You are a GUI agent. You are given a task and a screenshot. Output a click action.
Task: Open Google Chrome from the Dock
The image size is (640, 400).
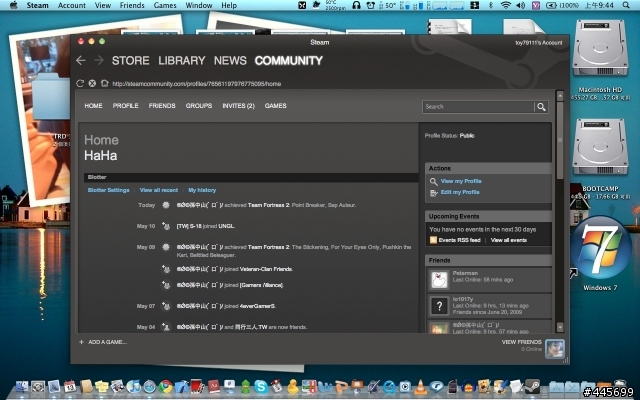[166, 386]
